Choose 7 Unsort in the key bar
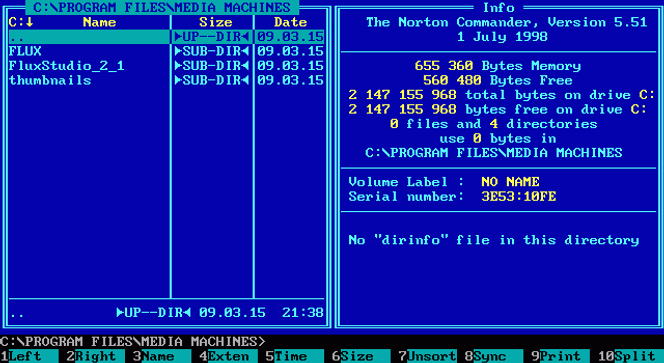This screenshot has width=664, height=363. coord(427,356)
